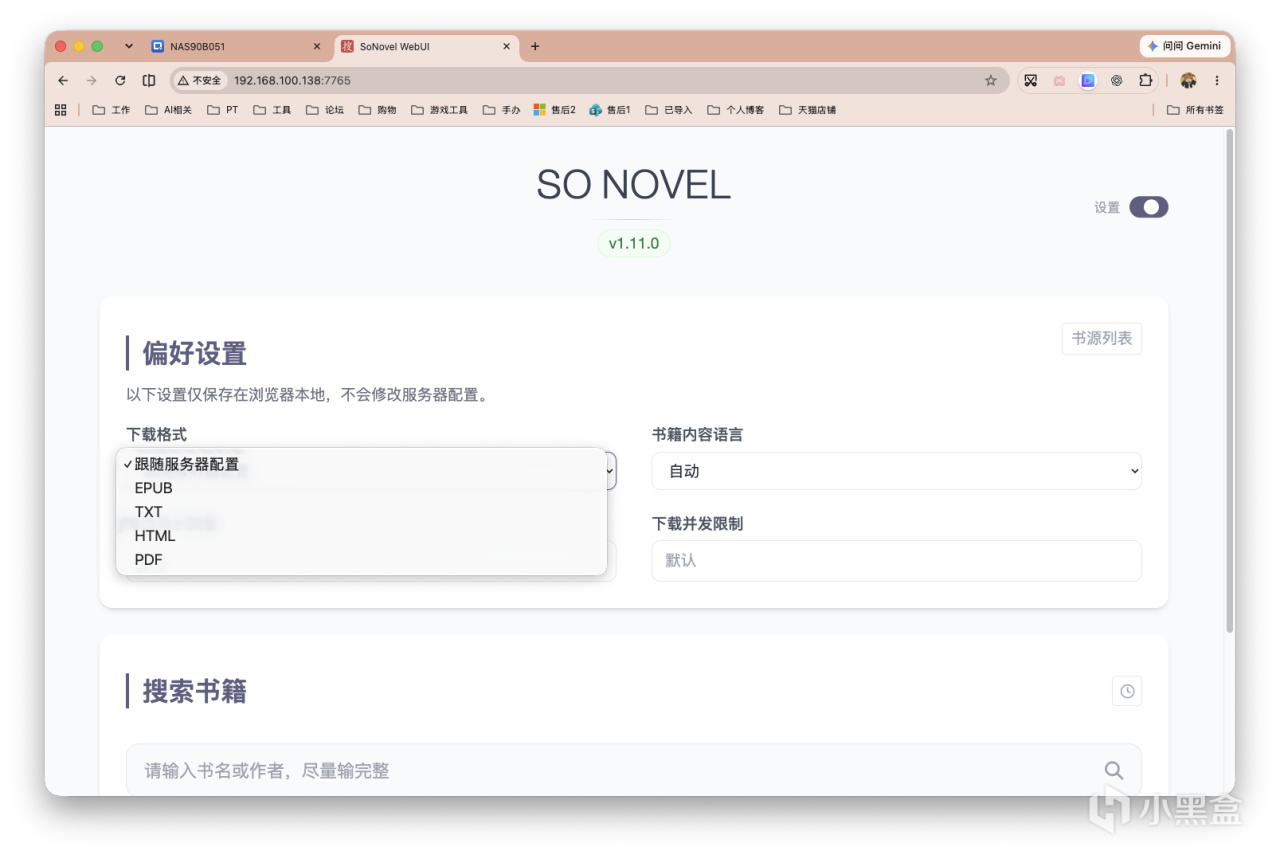
Task: Open Chrome three-dot menu
Action: pyautogui.click(x=1217, y=81)
